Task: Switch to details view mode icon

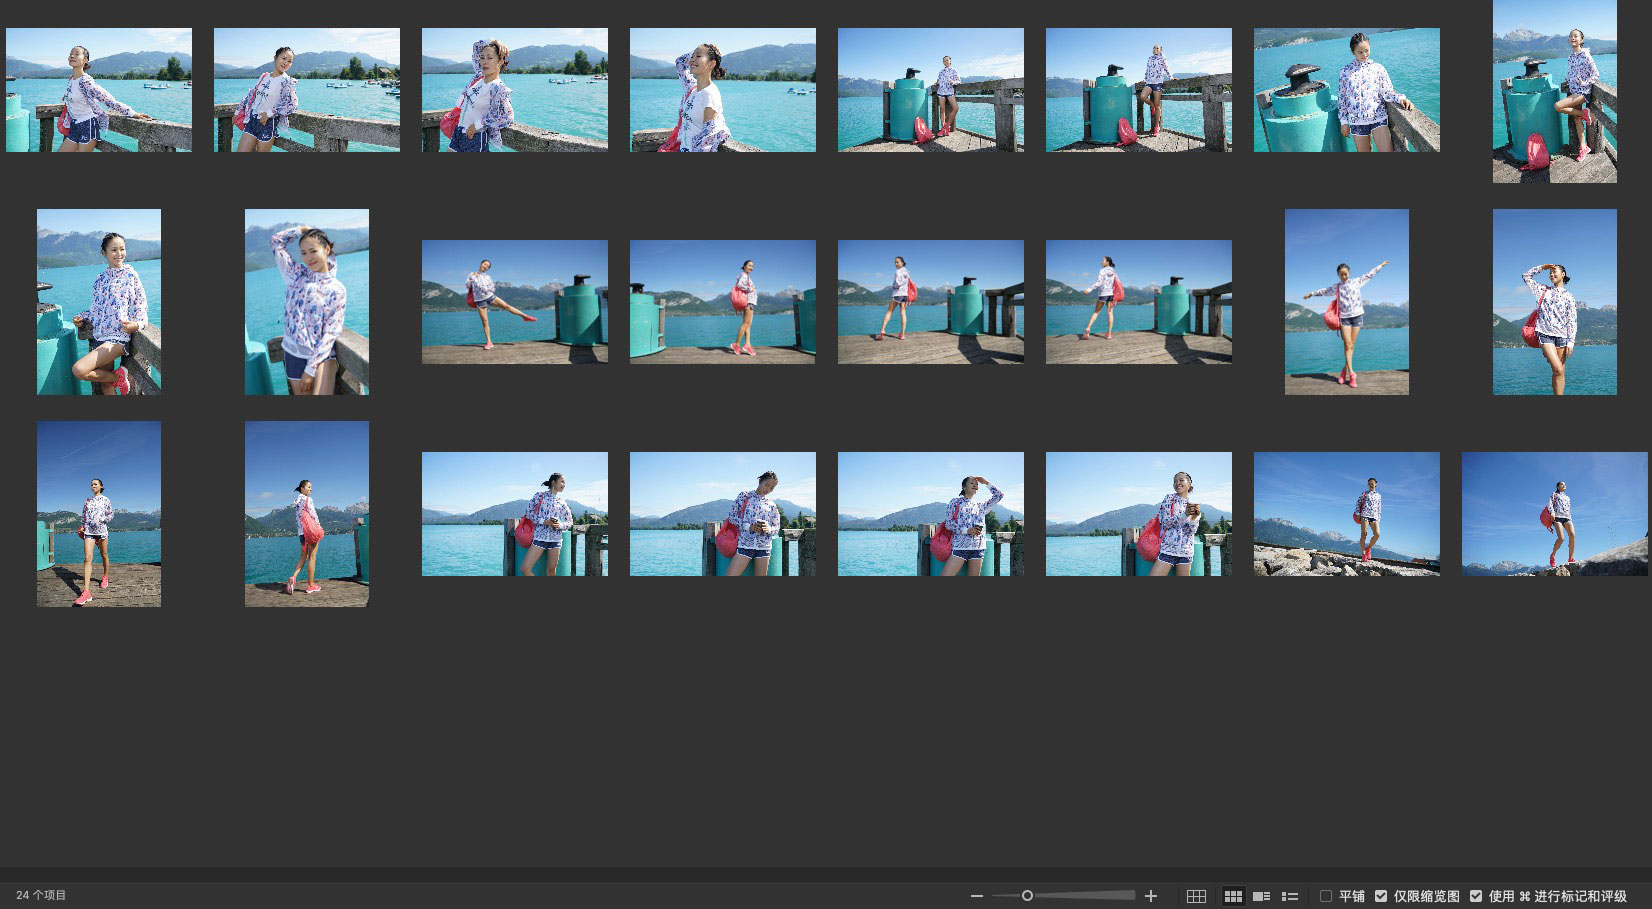Action: tap(1262, 896)
